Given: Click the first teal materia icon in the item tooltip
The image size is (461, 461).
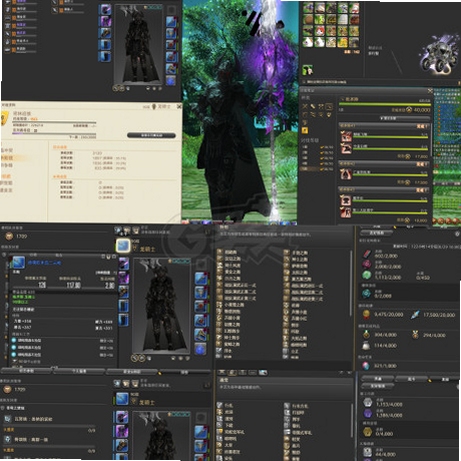Looking at the screenshot, I should click(14, 340).
